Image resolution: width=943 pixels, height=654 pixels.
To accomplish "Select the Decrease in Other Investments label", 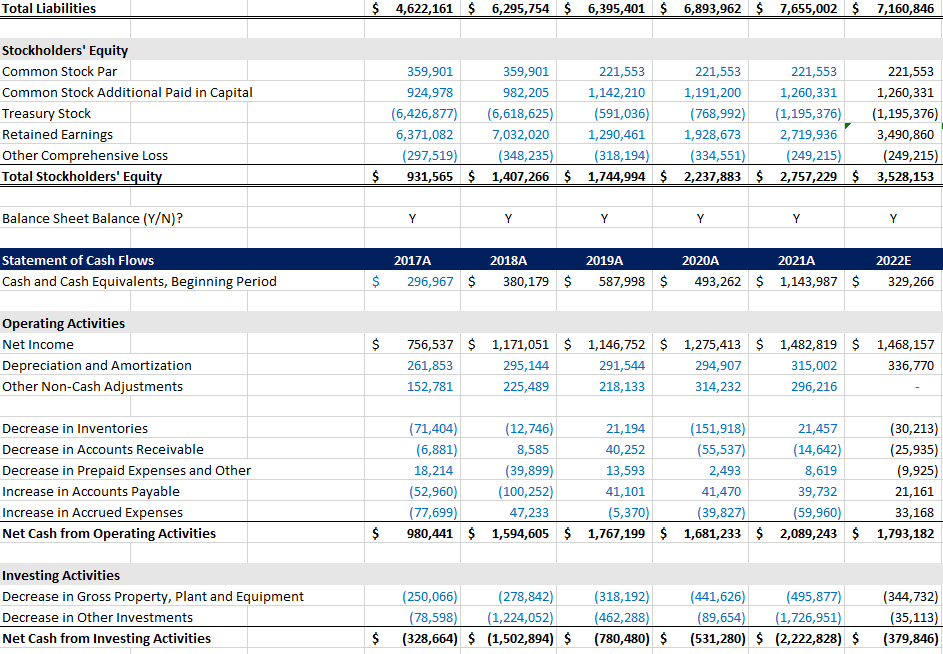I will [97, 618].
